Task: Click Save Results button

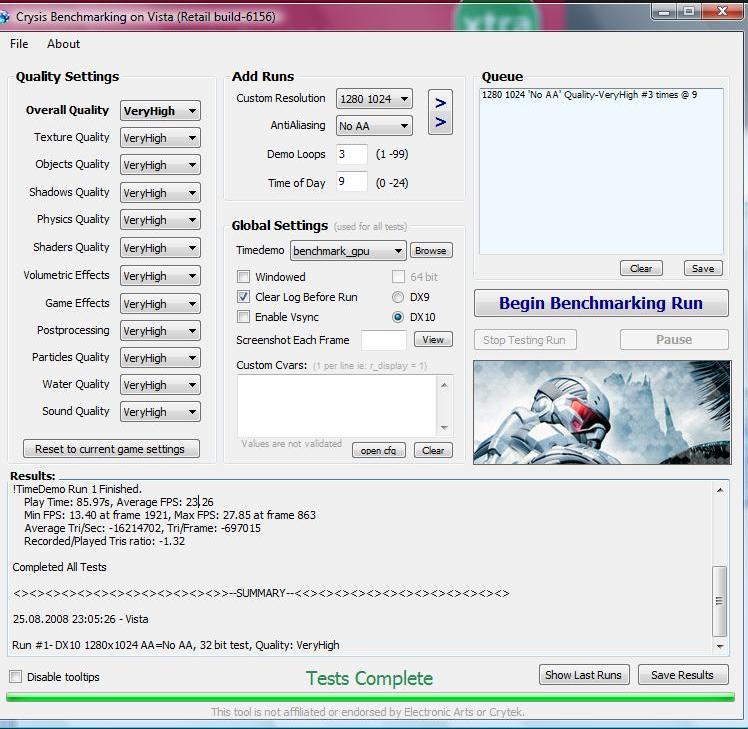Action: [x=683, y=675]
